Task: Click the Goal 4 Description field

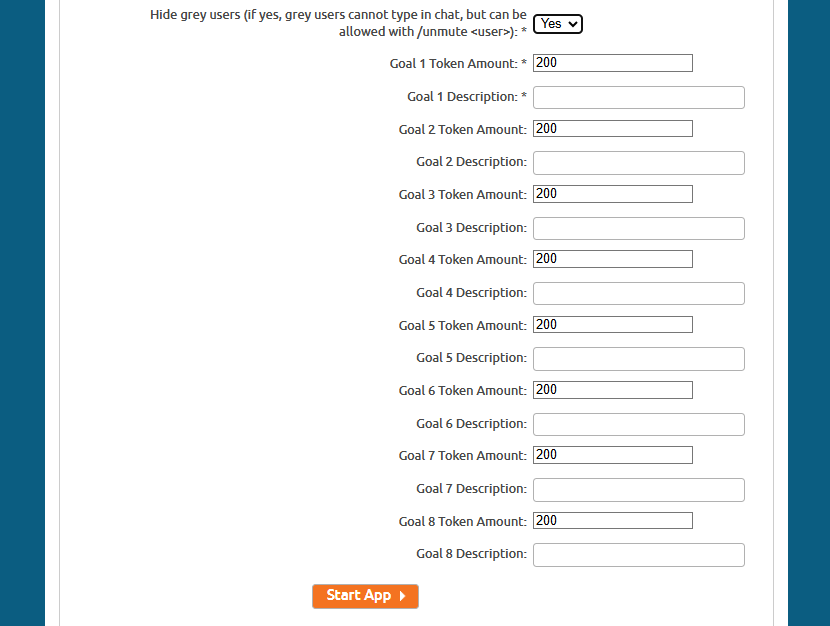Action: tap(638, 293)
